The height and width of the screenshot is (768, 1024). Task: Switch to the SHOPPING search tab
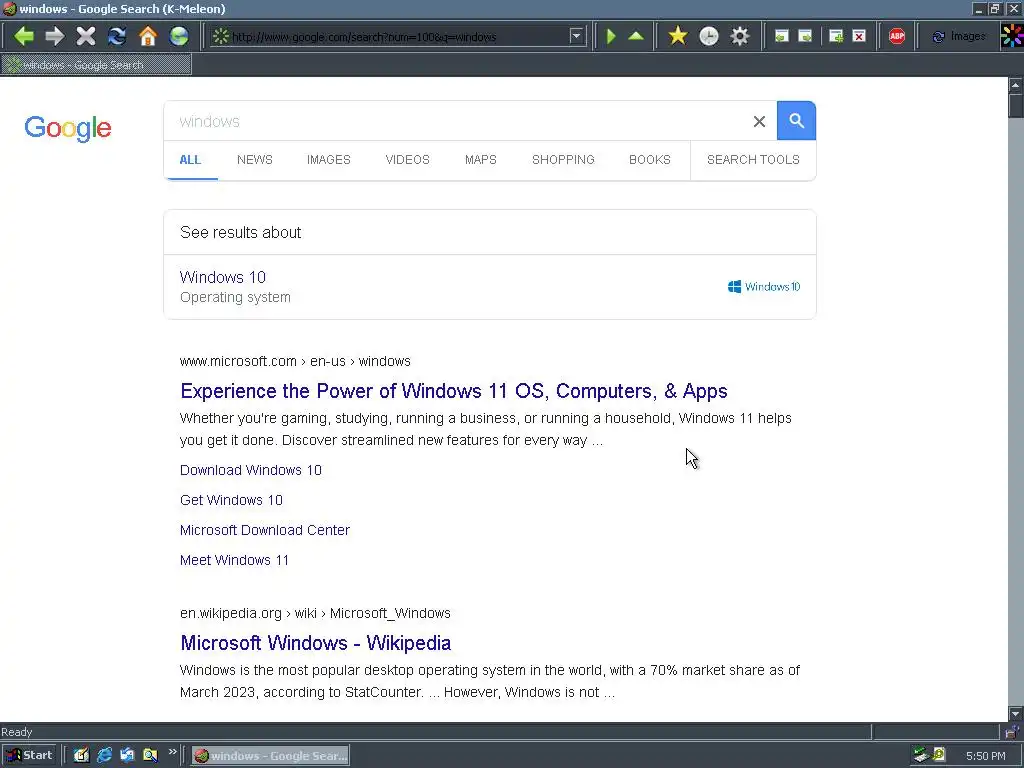point(563,160)
